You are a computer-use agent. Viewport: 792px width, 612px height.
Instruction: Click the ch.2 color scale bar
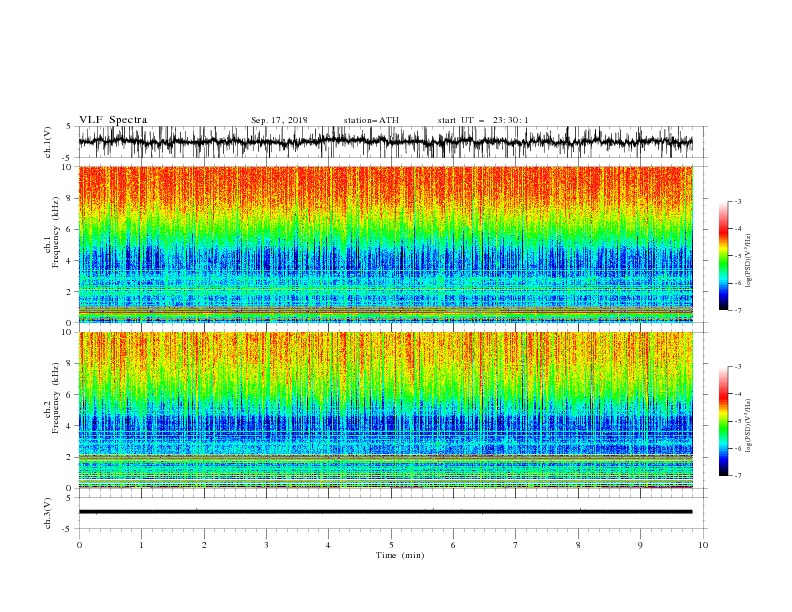click(723, 421)
